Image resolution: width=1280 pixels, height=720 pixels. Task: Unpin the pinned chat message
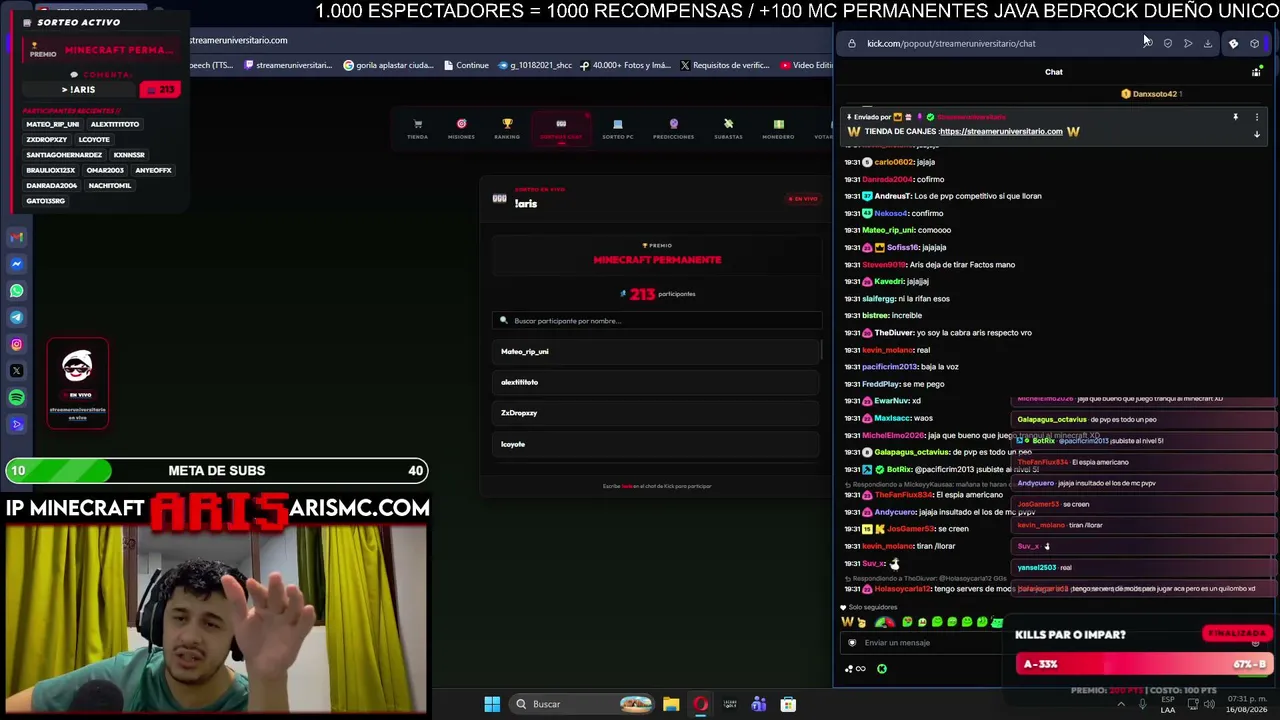pos(1235,117)
